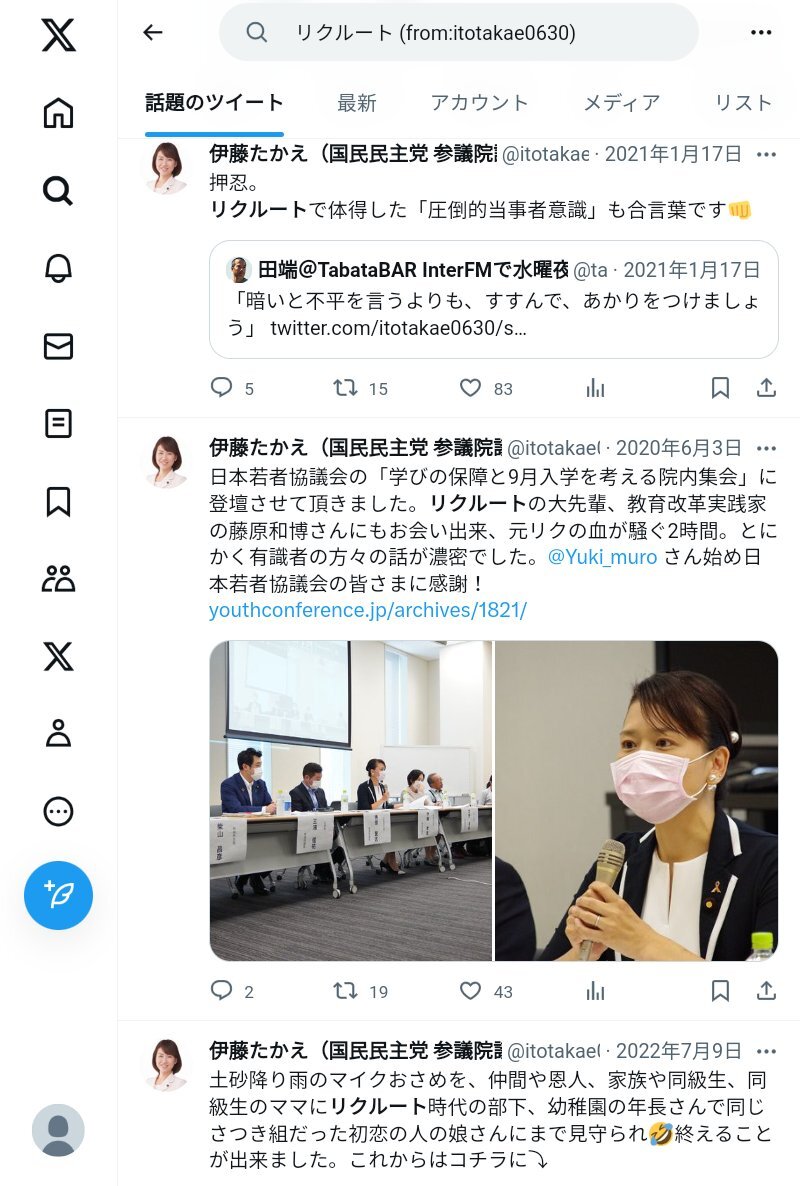Retweet the June 3 2020 tweet
Image resolution: width=800 pixels, height=1186 pixels.
346,991
